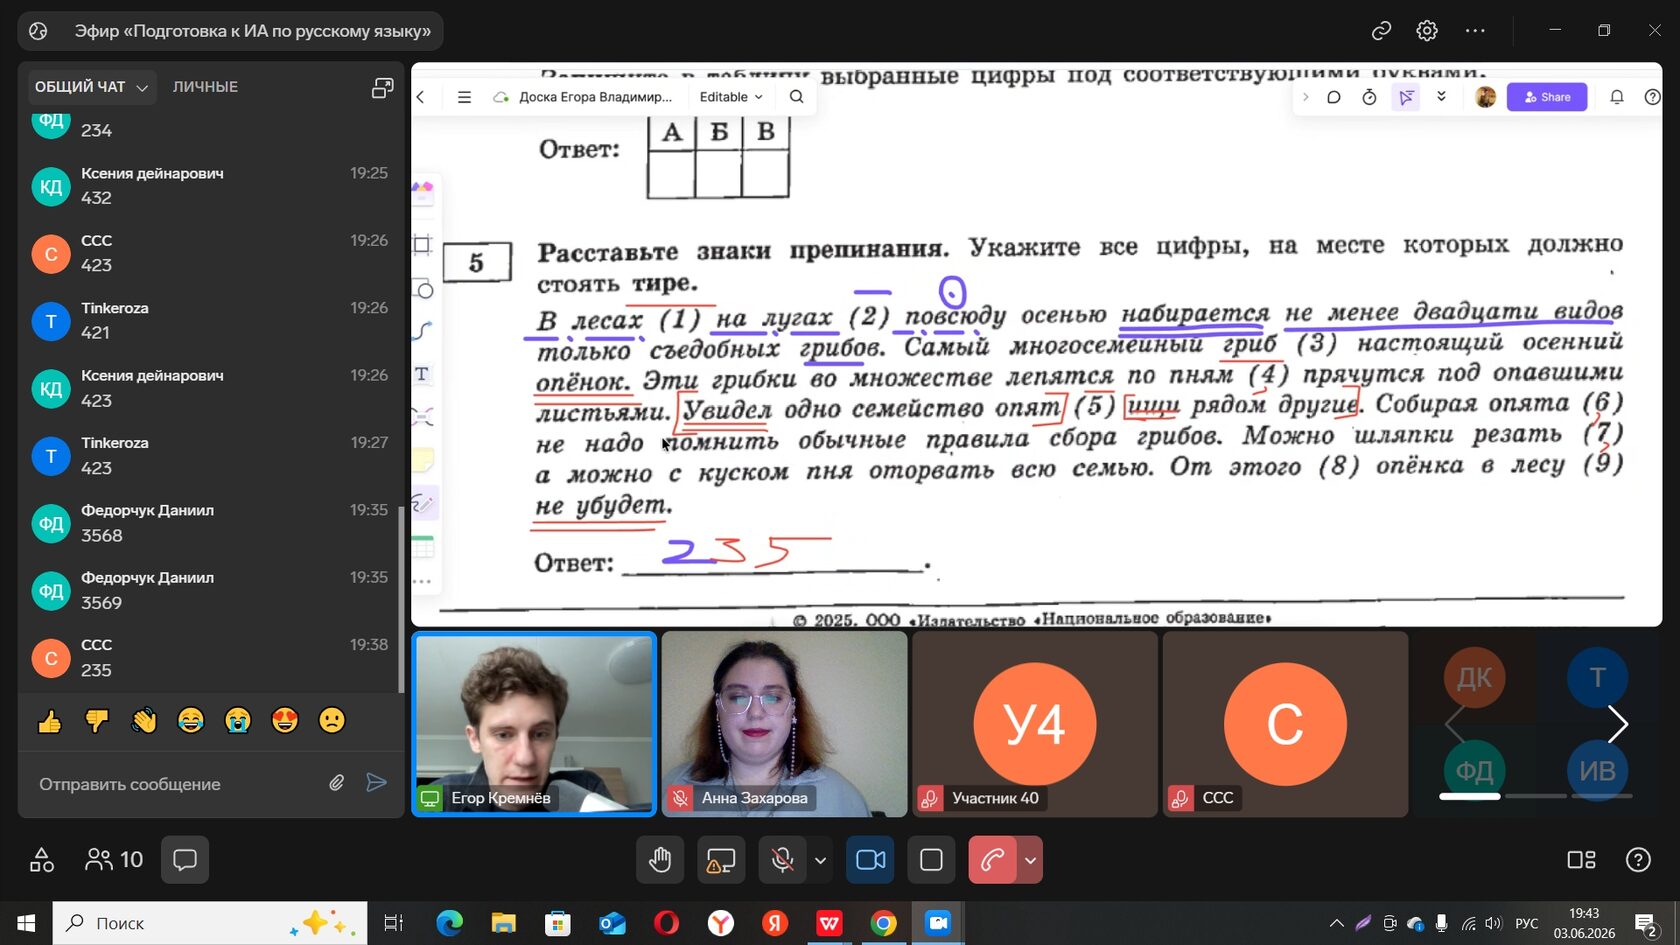Send the heart-eyes emoji reaction
This screenshot has height=945, width=1680.
tap(285, 721)
